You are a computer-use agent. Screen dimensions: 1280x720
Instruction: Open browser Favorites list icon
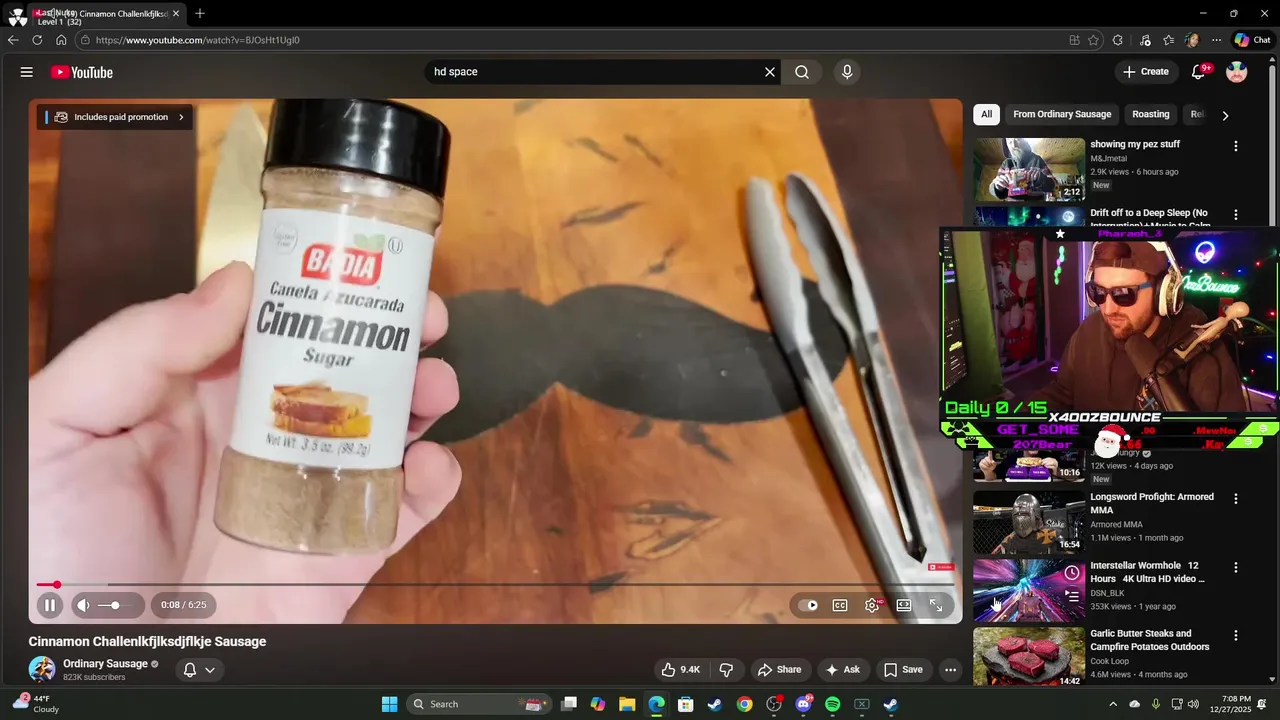(x=1168, y=40)
